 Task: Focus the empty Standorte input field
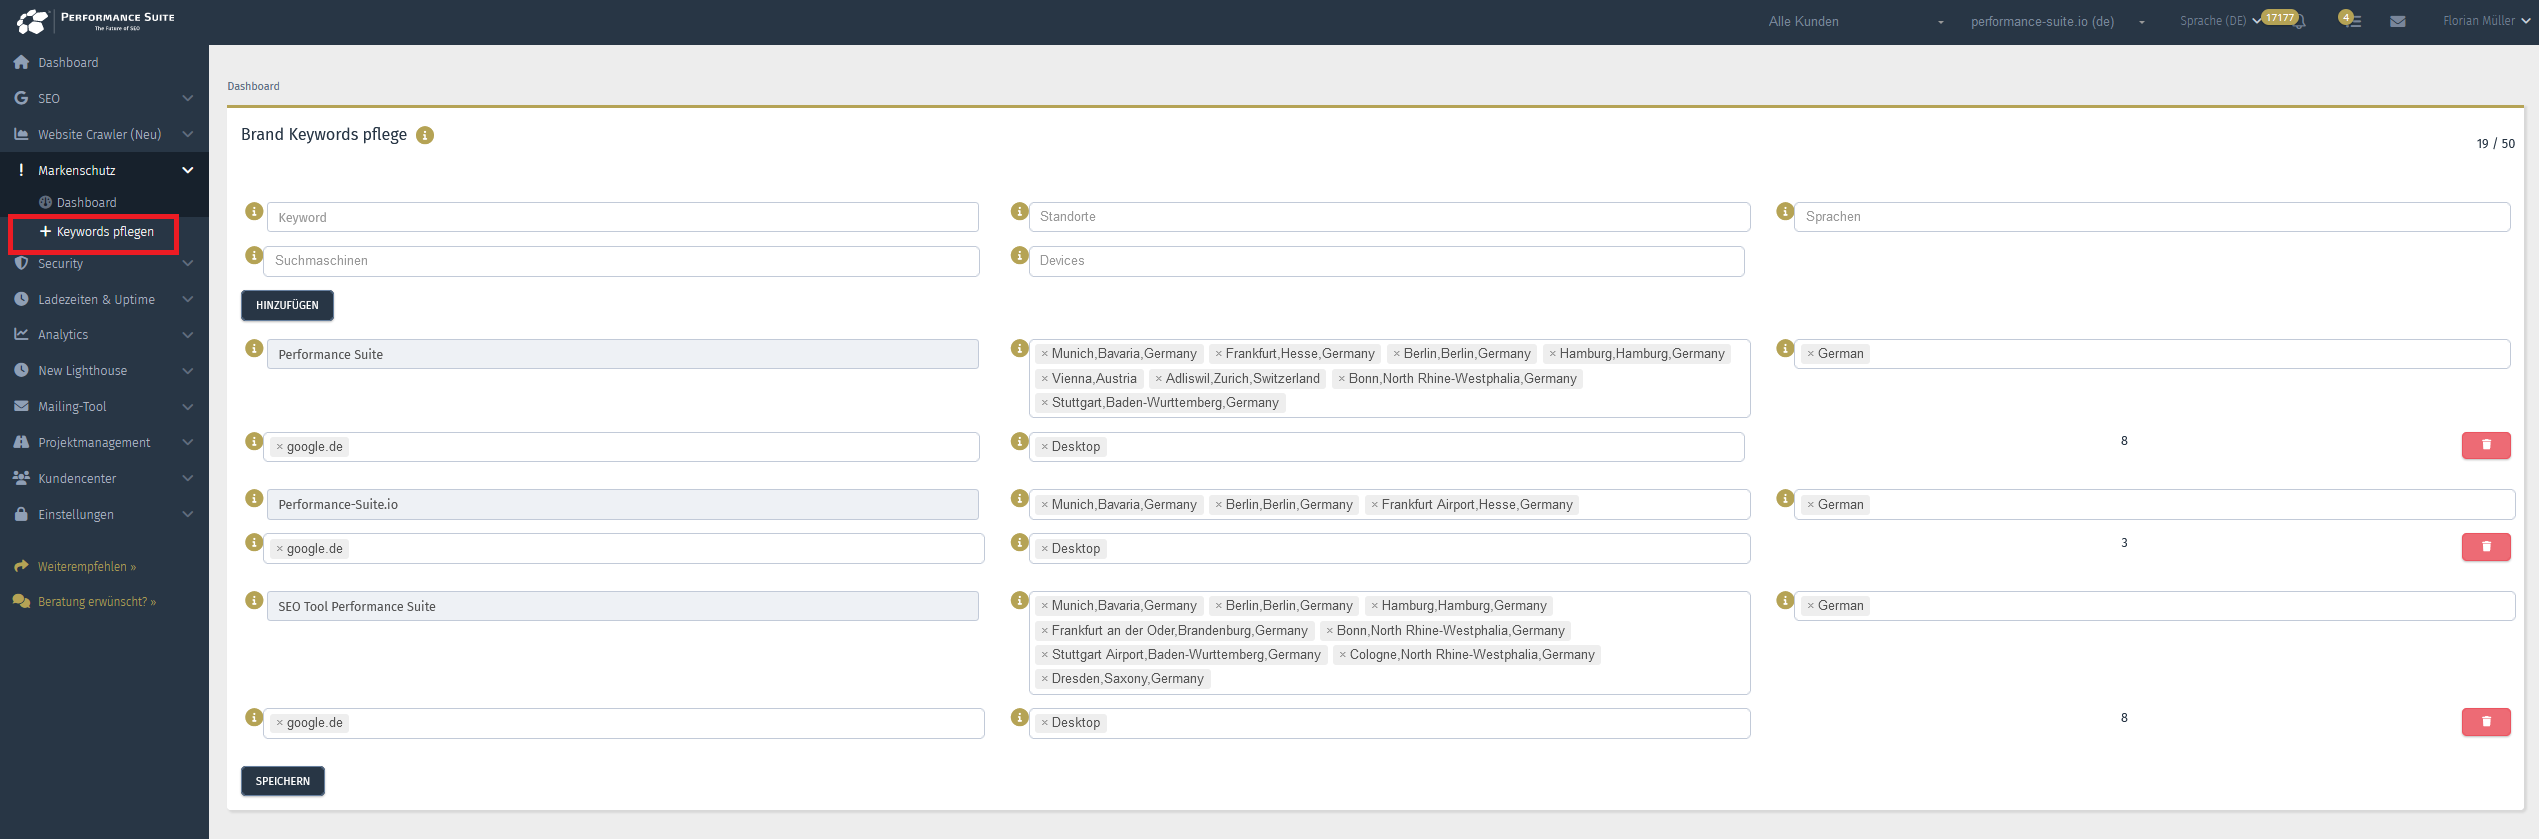(1389, 217)
